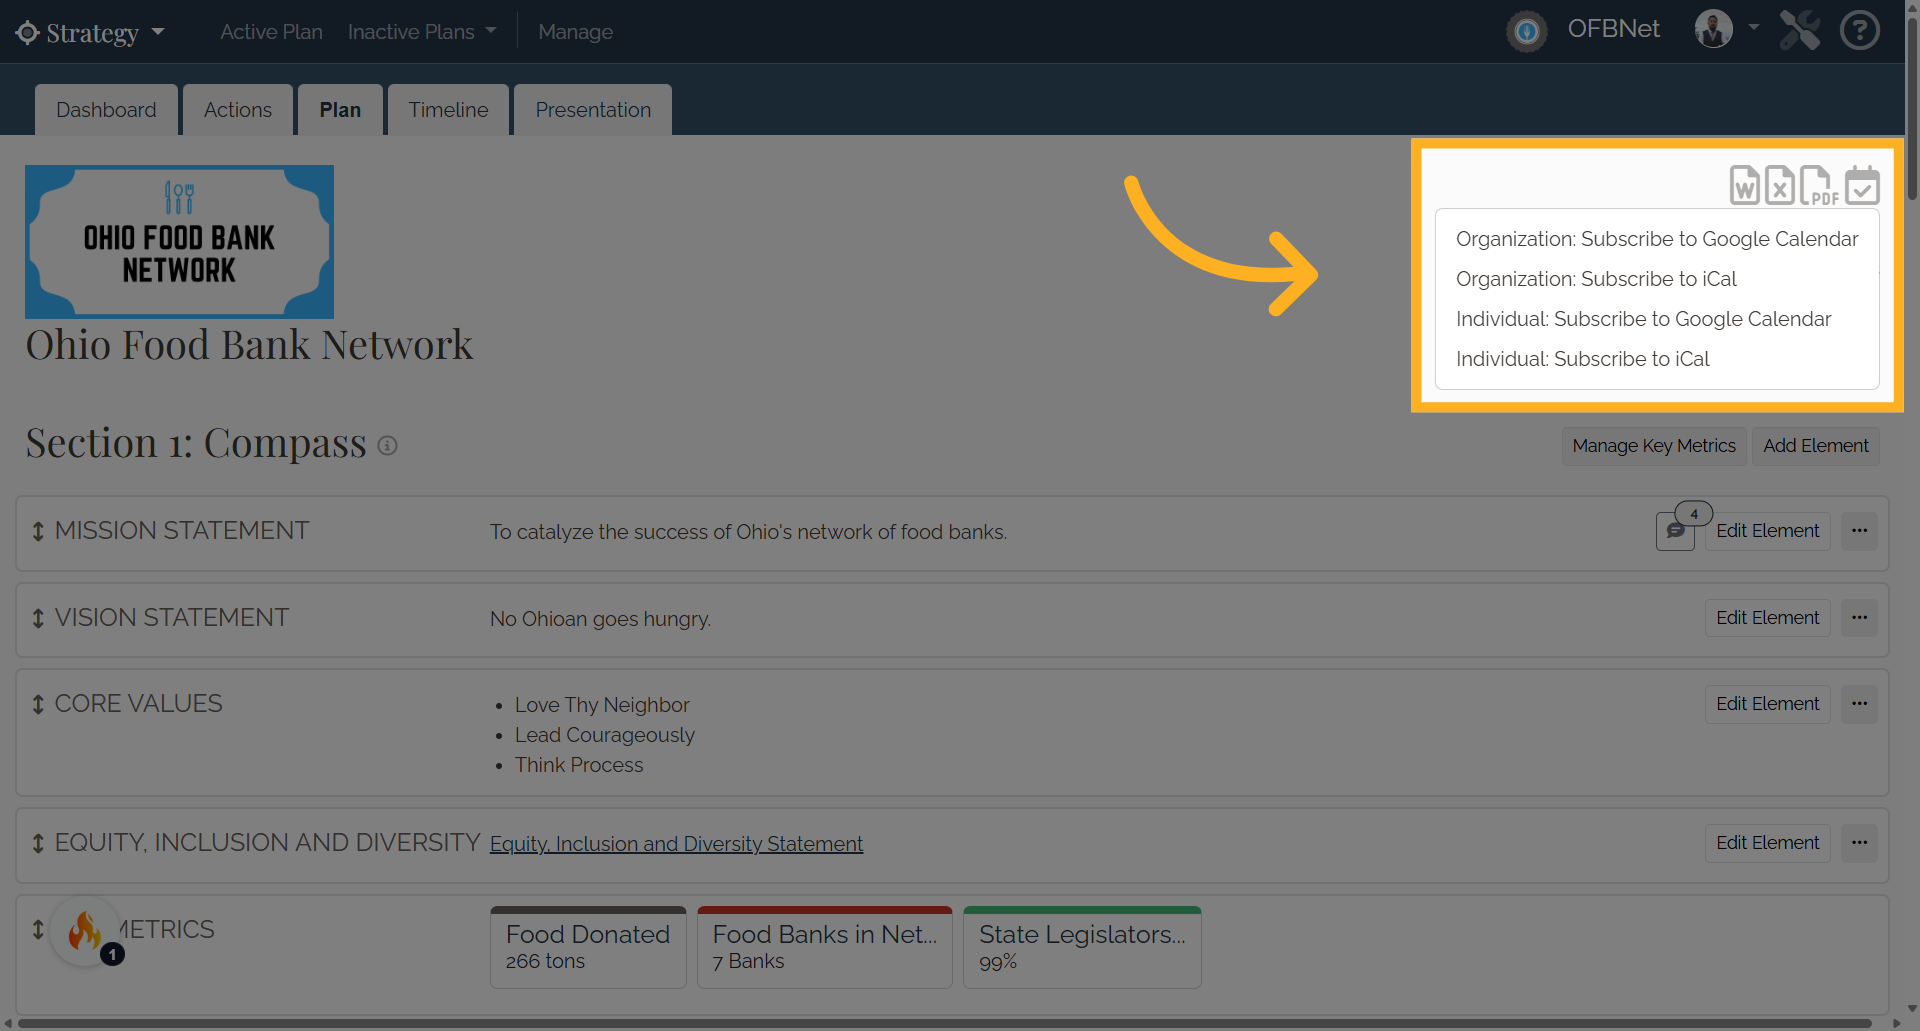Image resolution: width=1920 pixels, height=1031 pixels.
Task: Click the horizontal scrollbar at bottom
Action: [x=945, y=1023]
